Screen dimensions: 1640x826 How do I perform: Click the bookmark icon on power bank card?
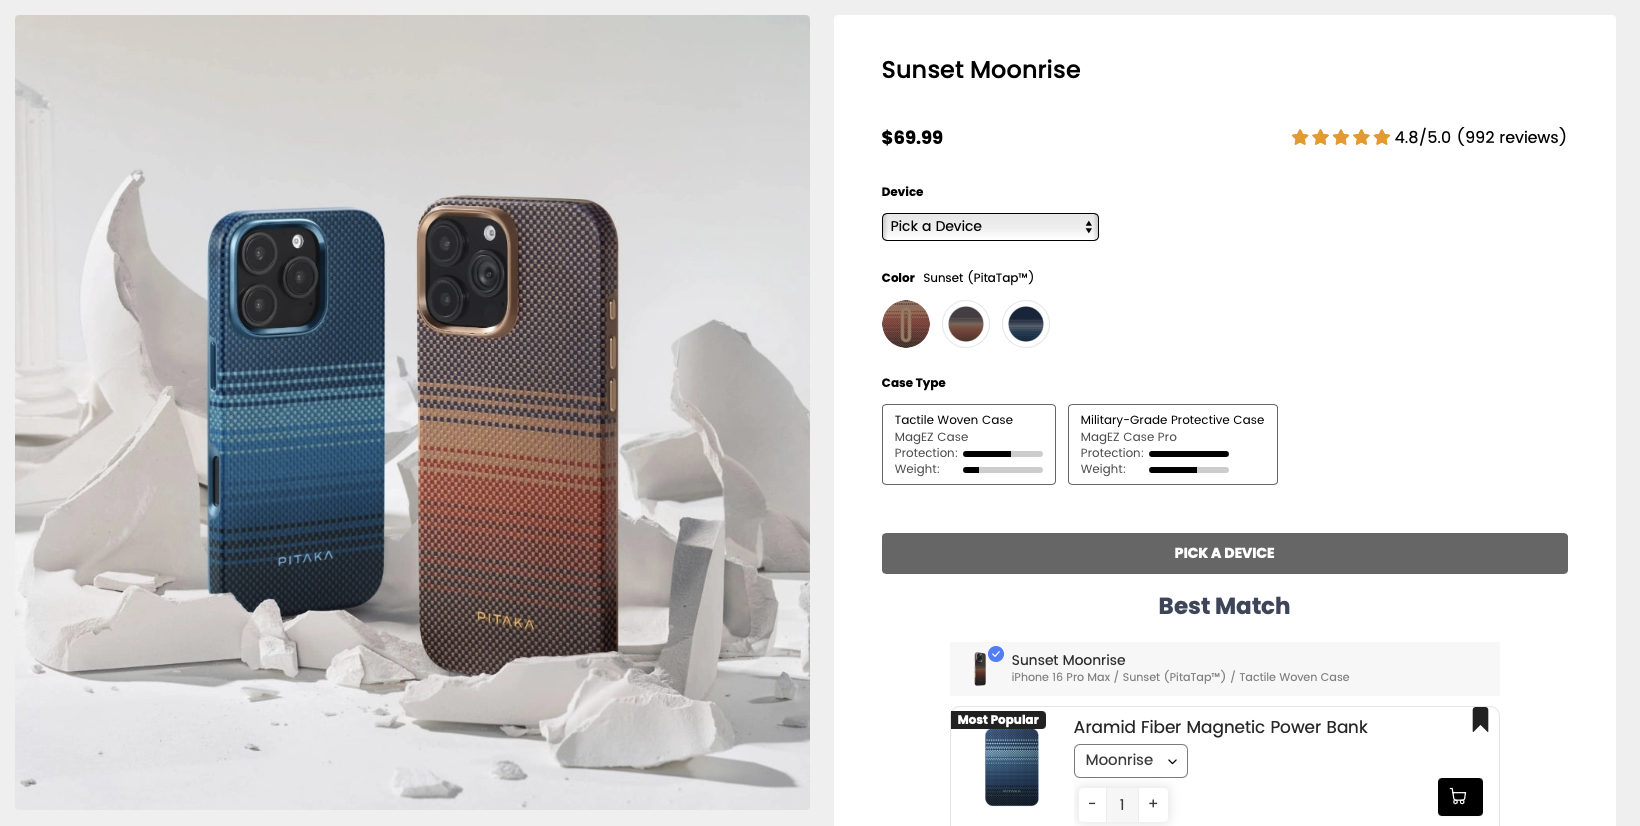1480,719
